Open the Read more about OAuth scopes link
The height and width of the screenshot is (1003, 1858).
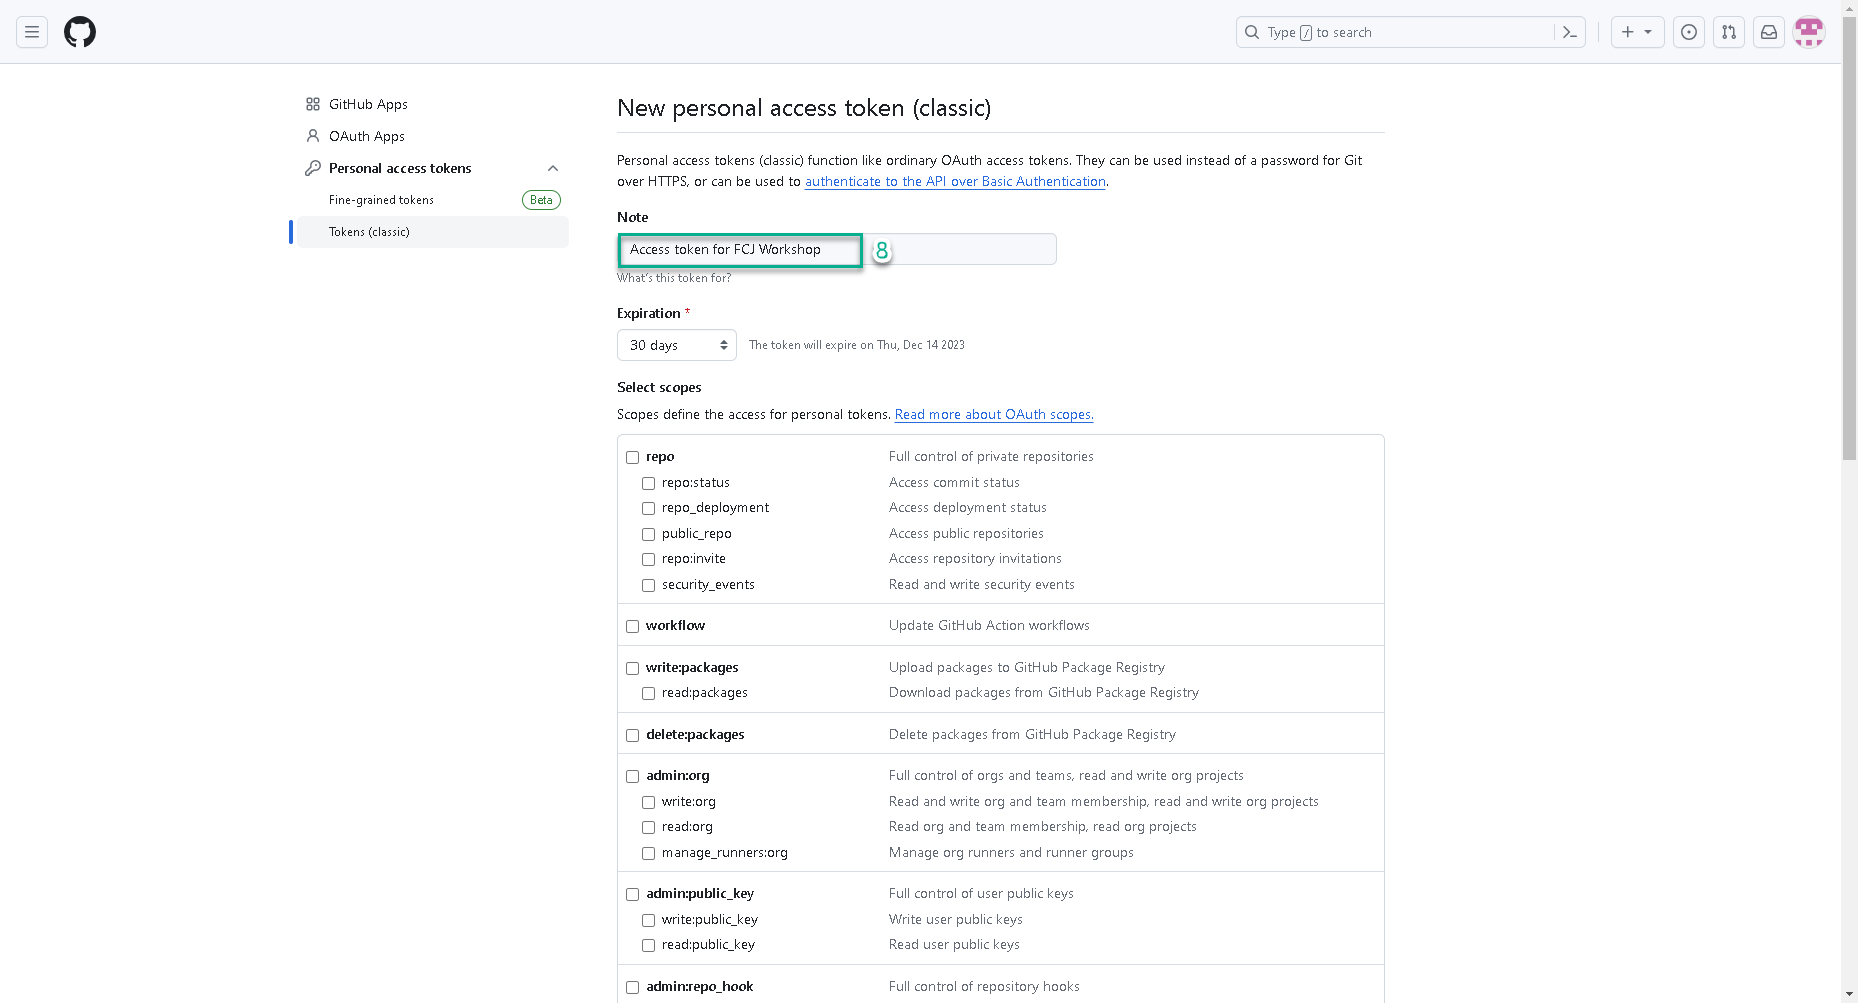993,414
